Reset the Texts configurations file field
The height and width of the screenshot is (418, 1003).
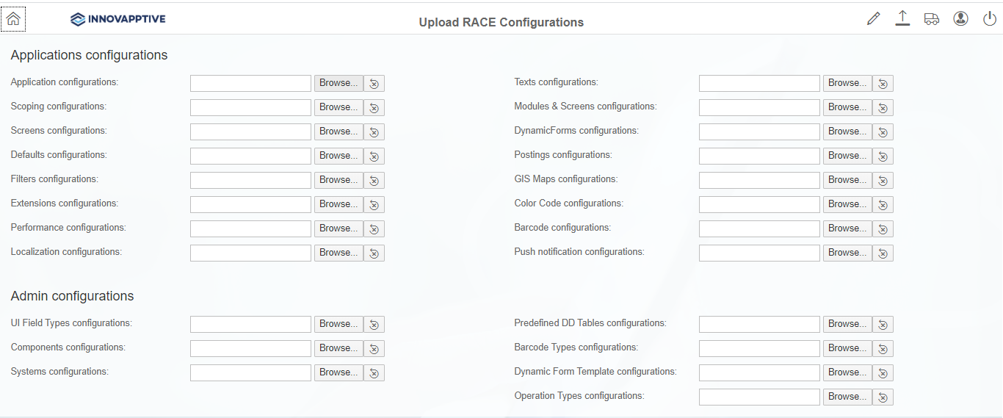tap(883, 84)
